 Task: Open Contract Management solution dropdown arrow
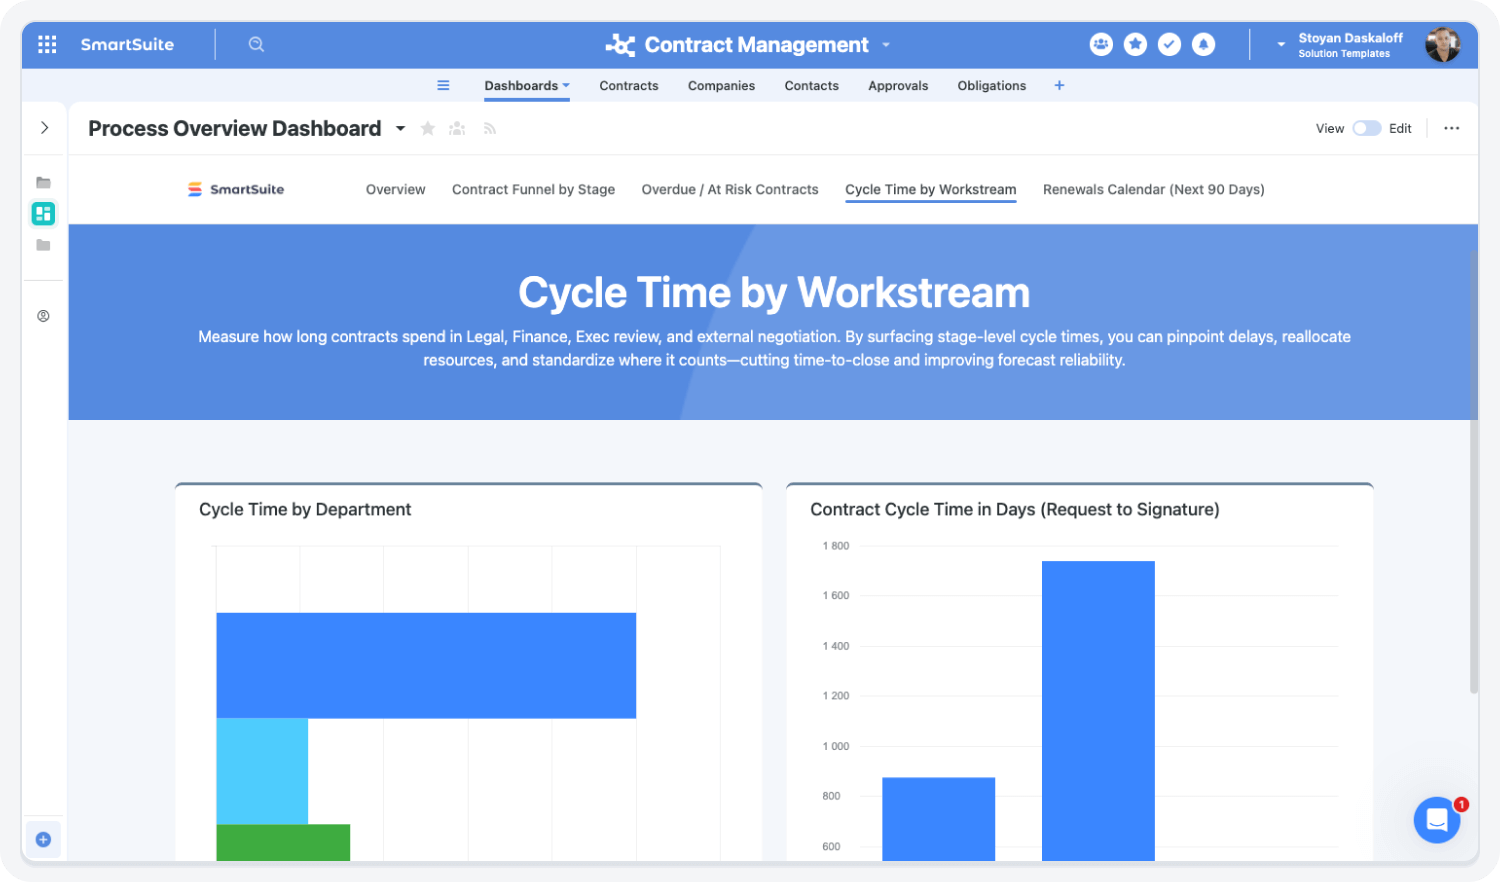coord(886,45)
